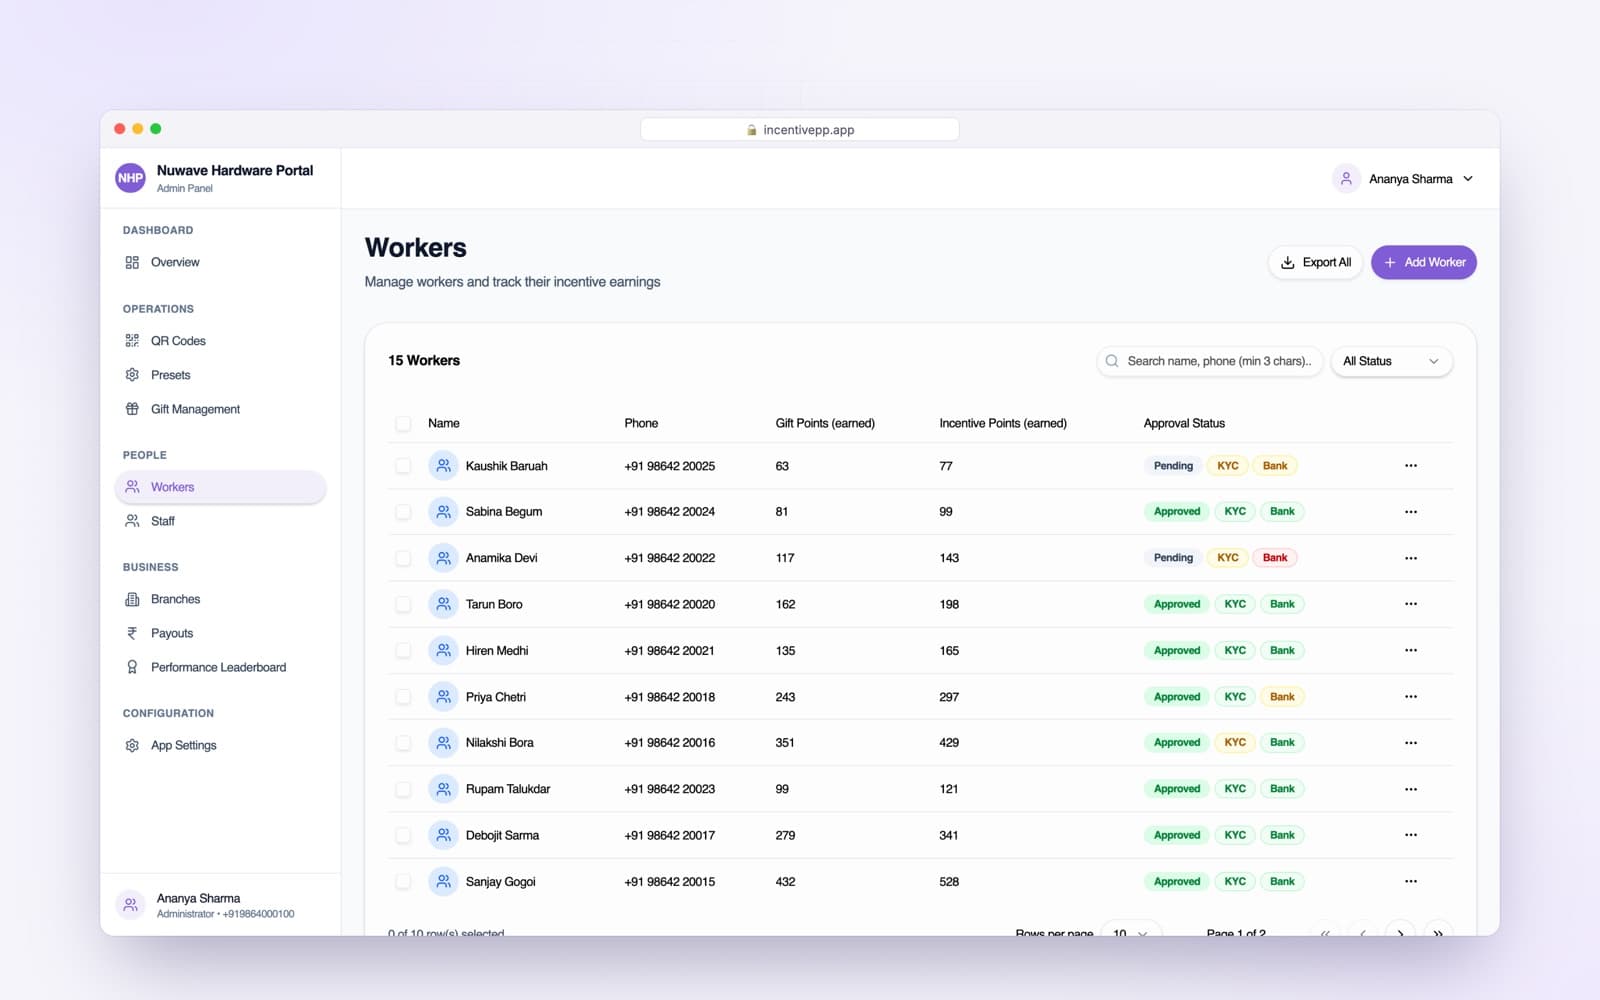Viewport: 1600px width, 1000px height.
Task: Click the QR Codes sidebar icon
Action: coord(132,341)
